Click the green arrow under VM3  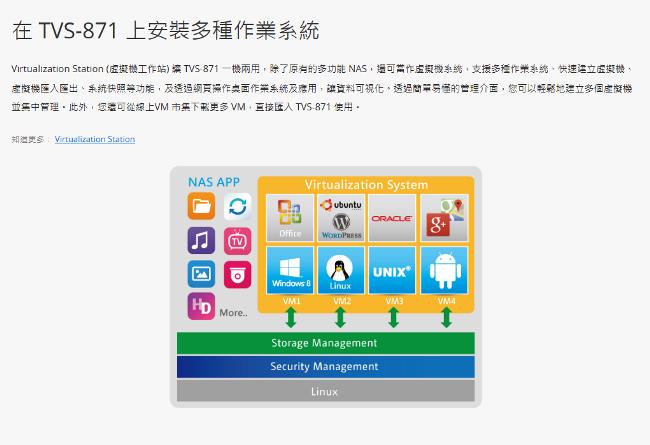(x=393, y=318)
